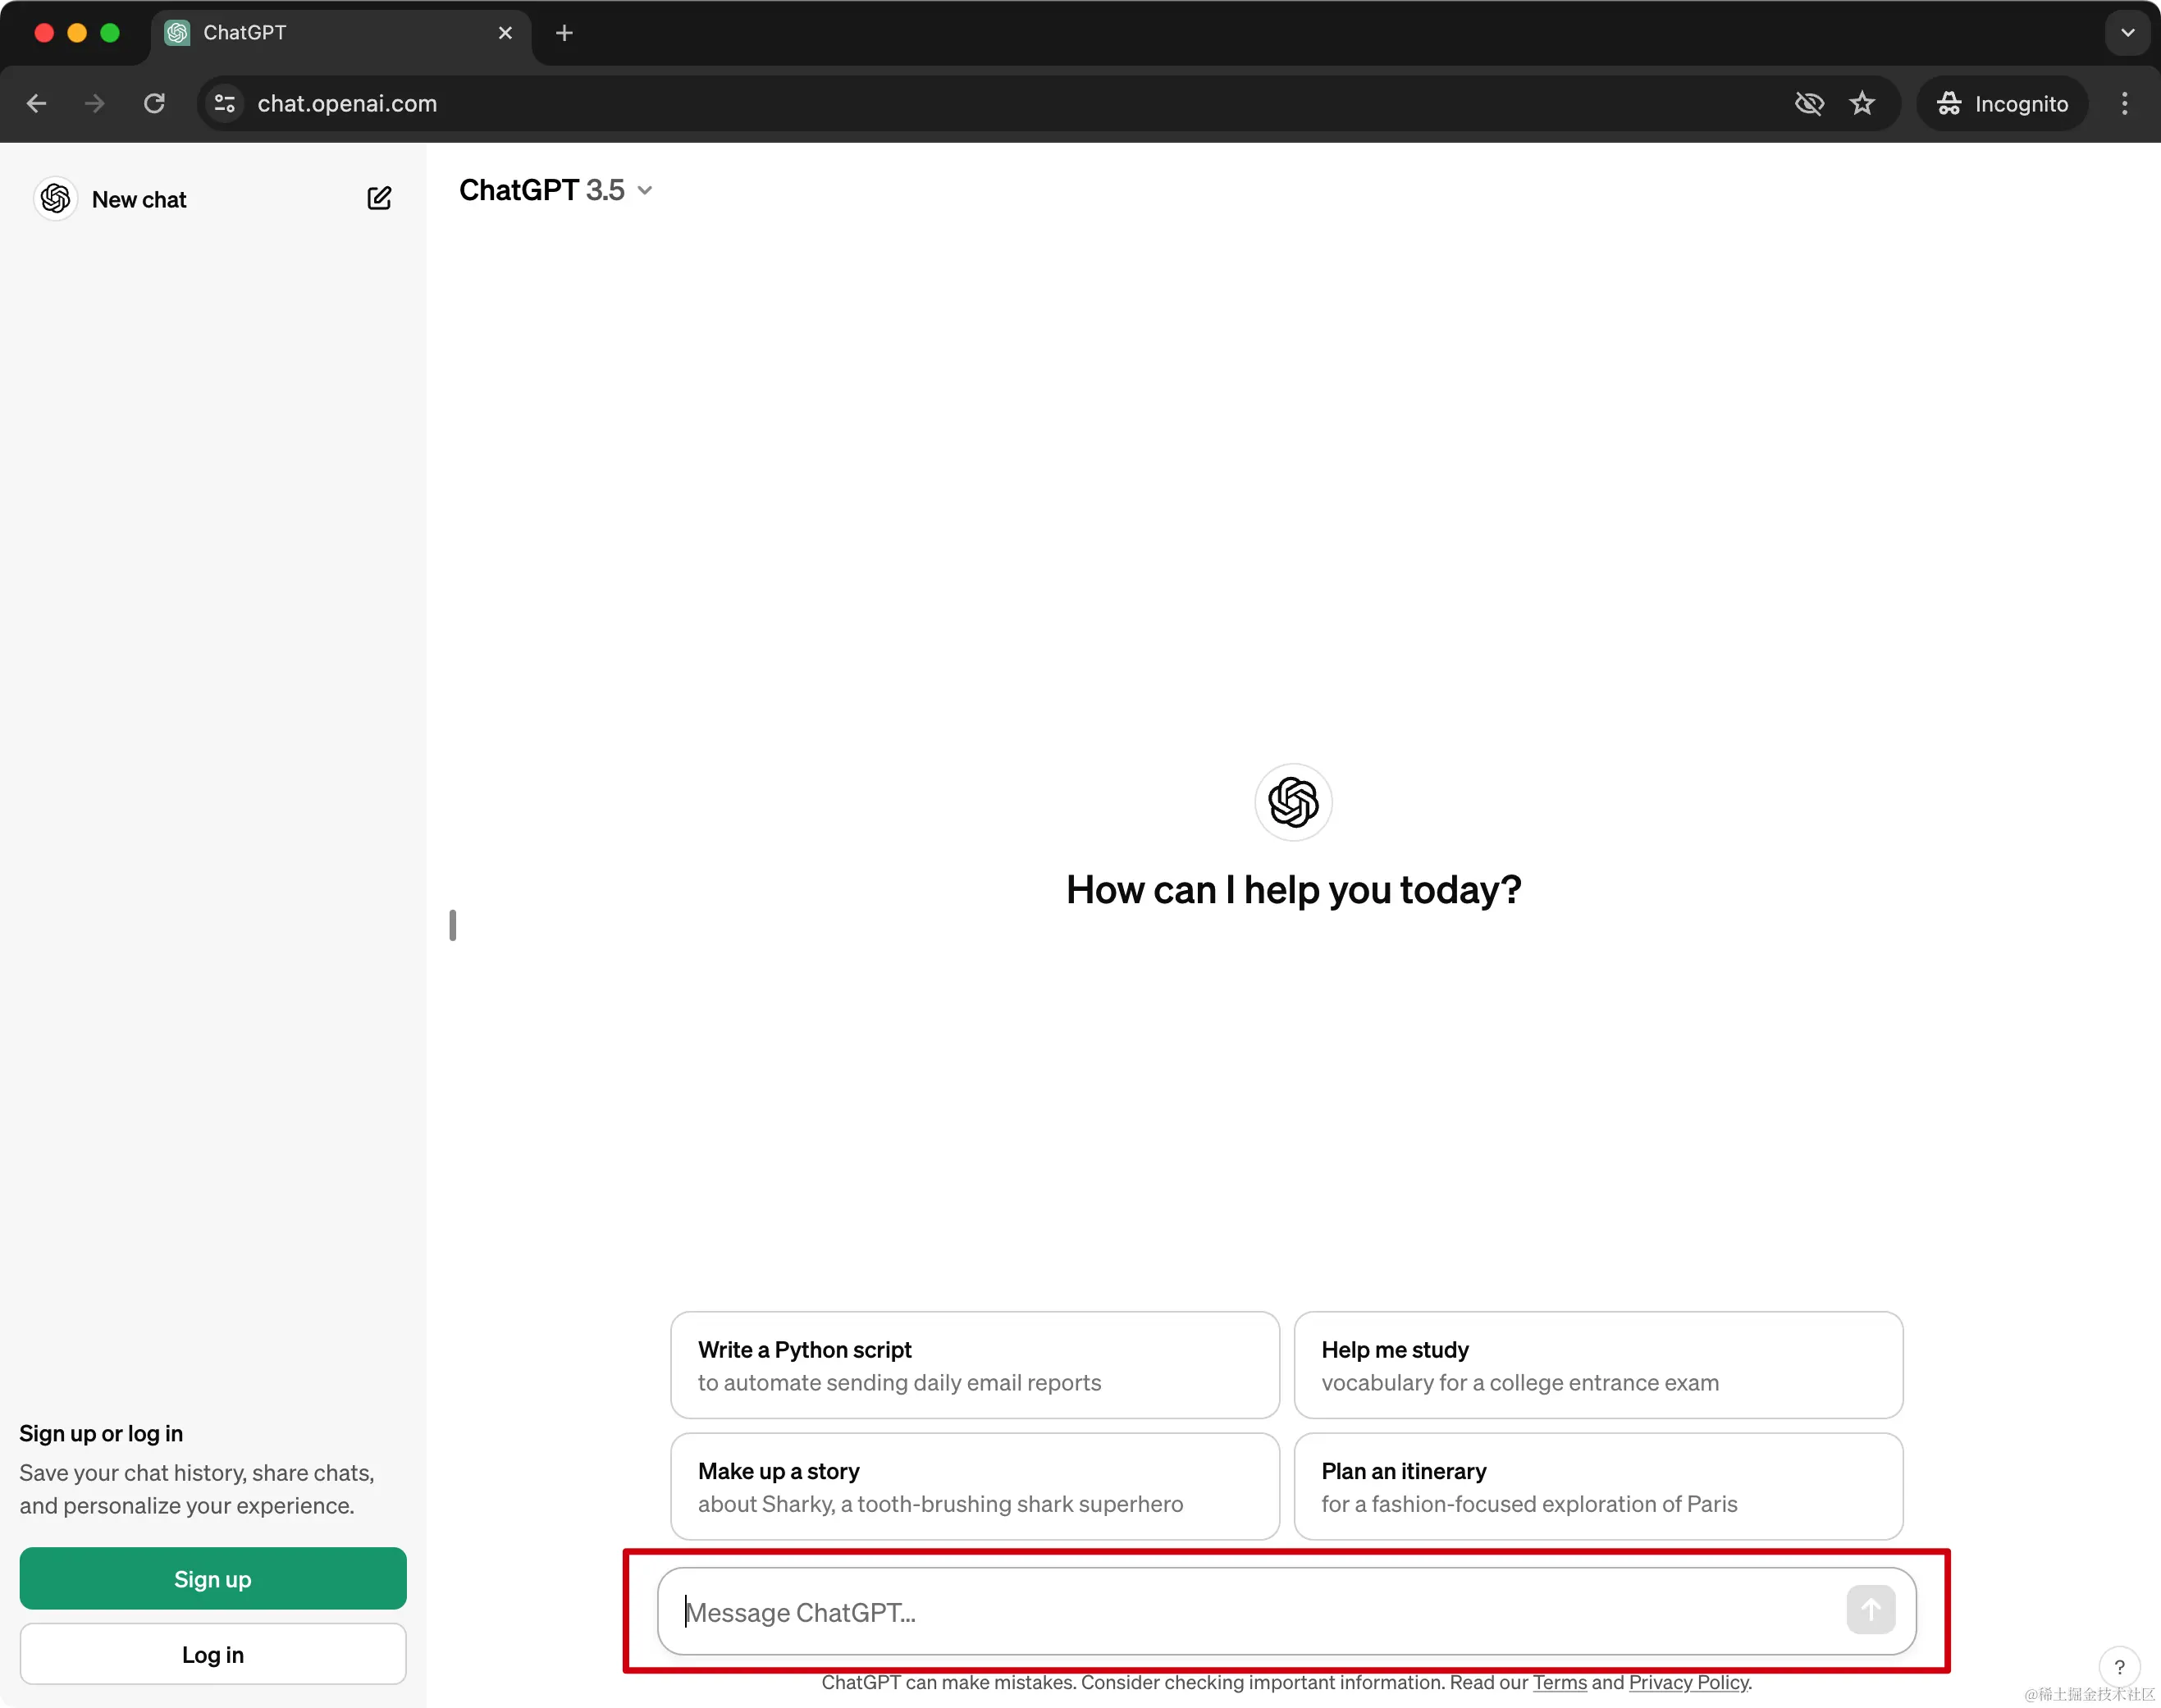The height and width of the screenshot is (1708, 2161).
Task: Collapse sidebar using the vertical handle
Action: (453, 925)
